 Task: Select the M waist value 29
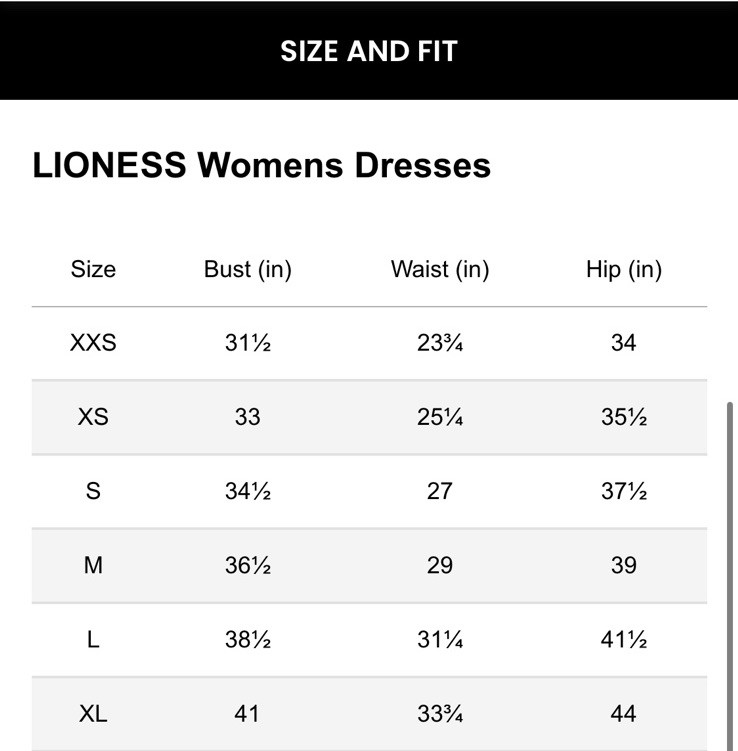coord(439,565)
